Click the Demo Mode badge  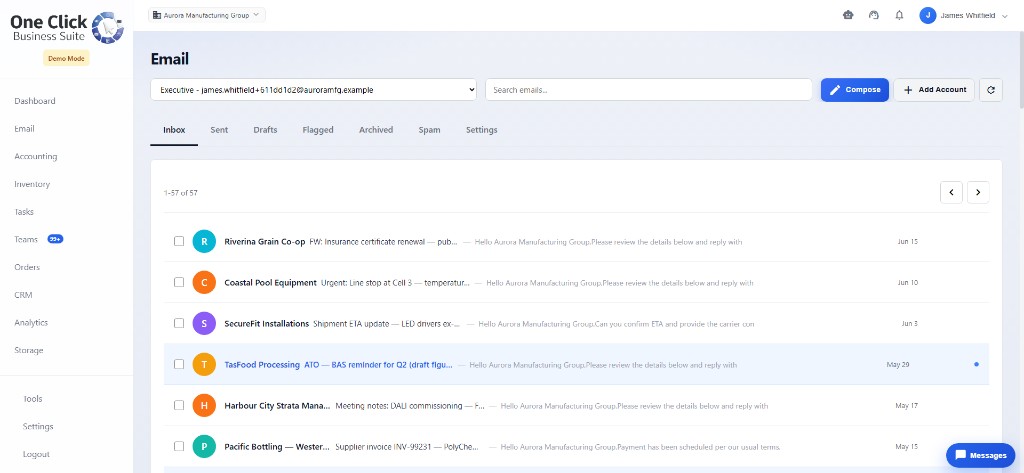[x=67, y=58]
